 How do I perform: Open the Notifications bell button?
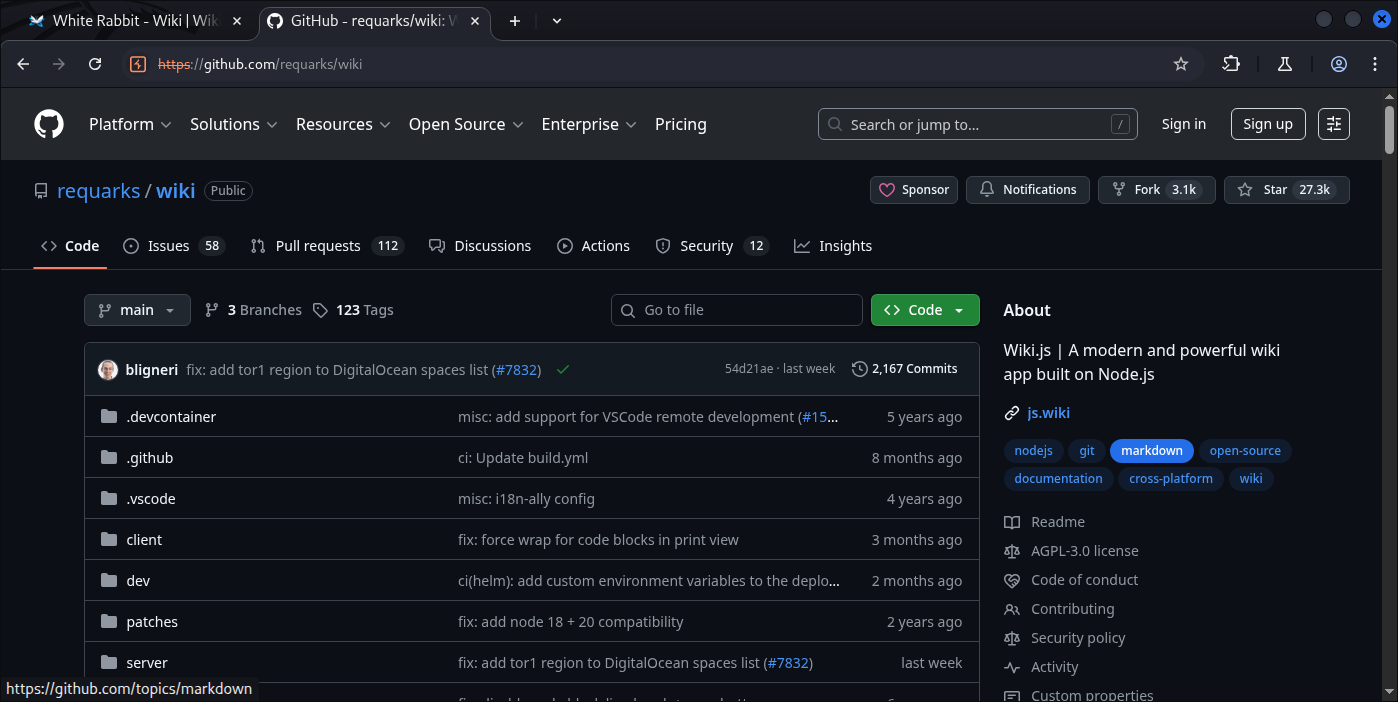point(1028,190)
